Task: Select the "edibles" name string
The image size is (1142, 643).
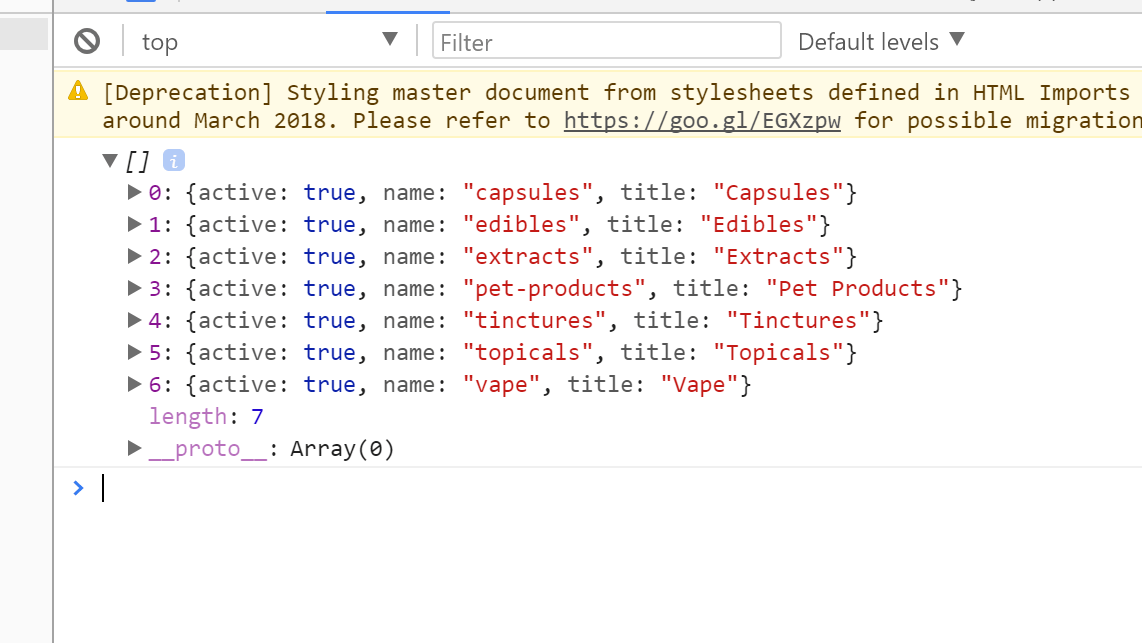Action: point(521,224)
